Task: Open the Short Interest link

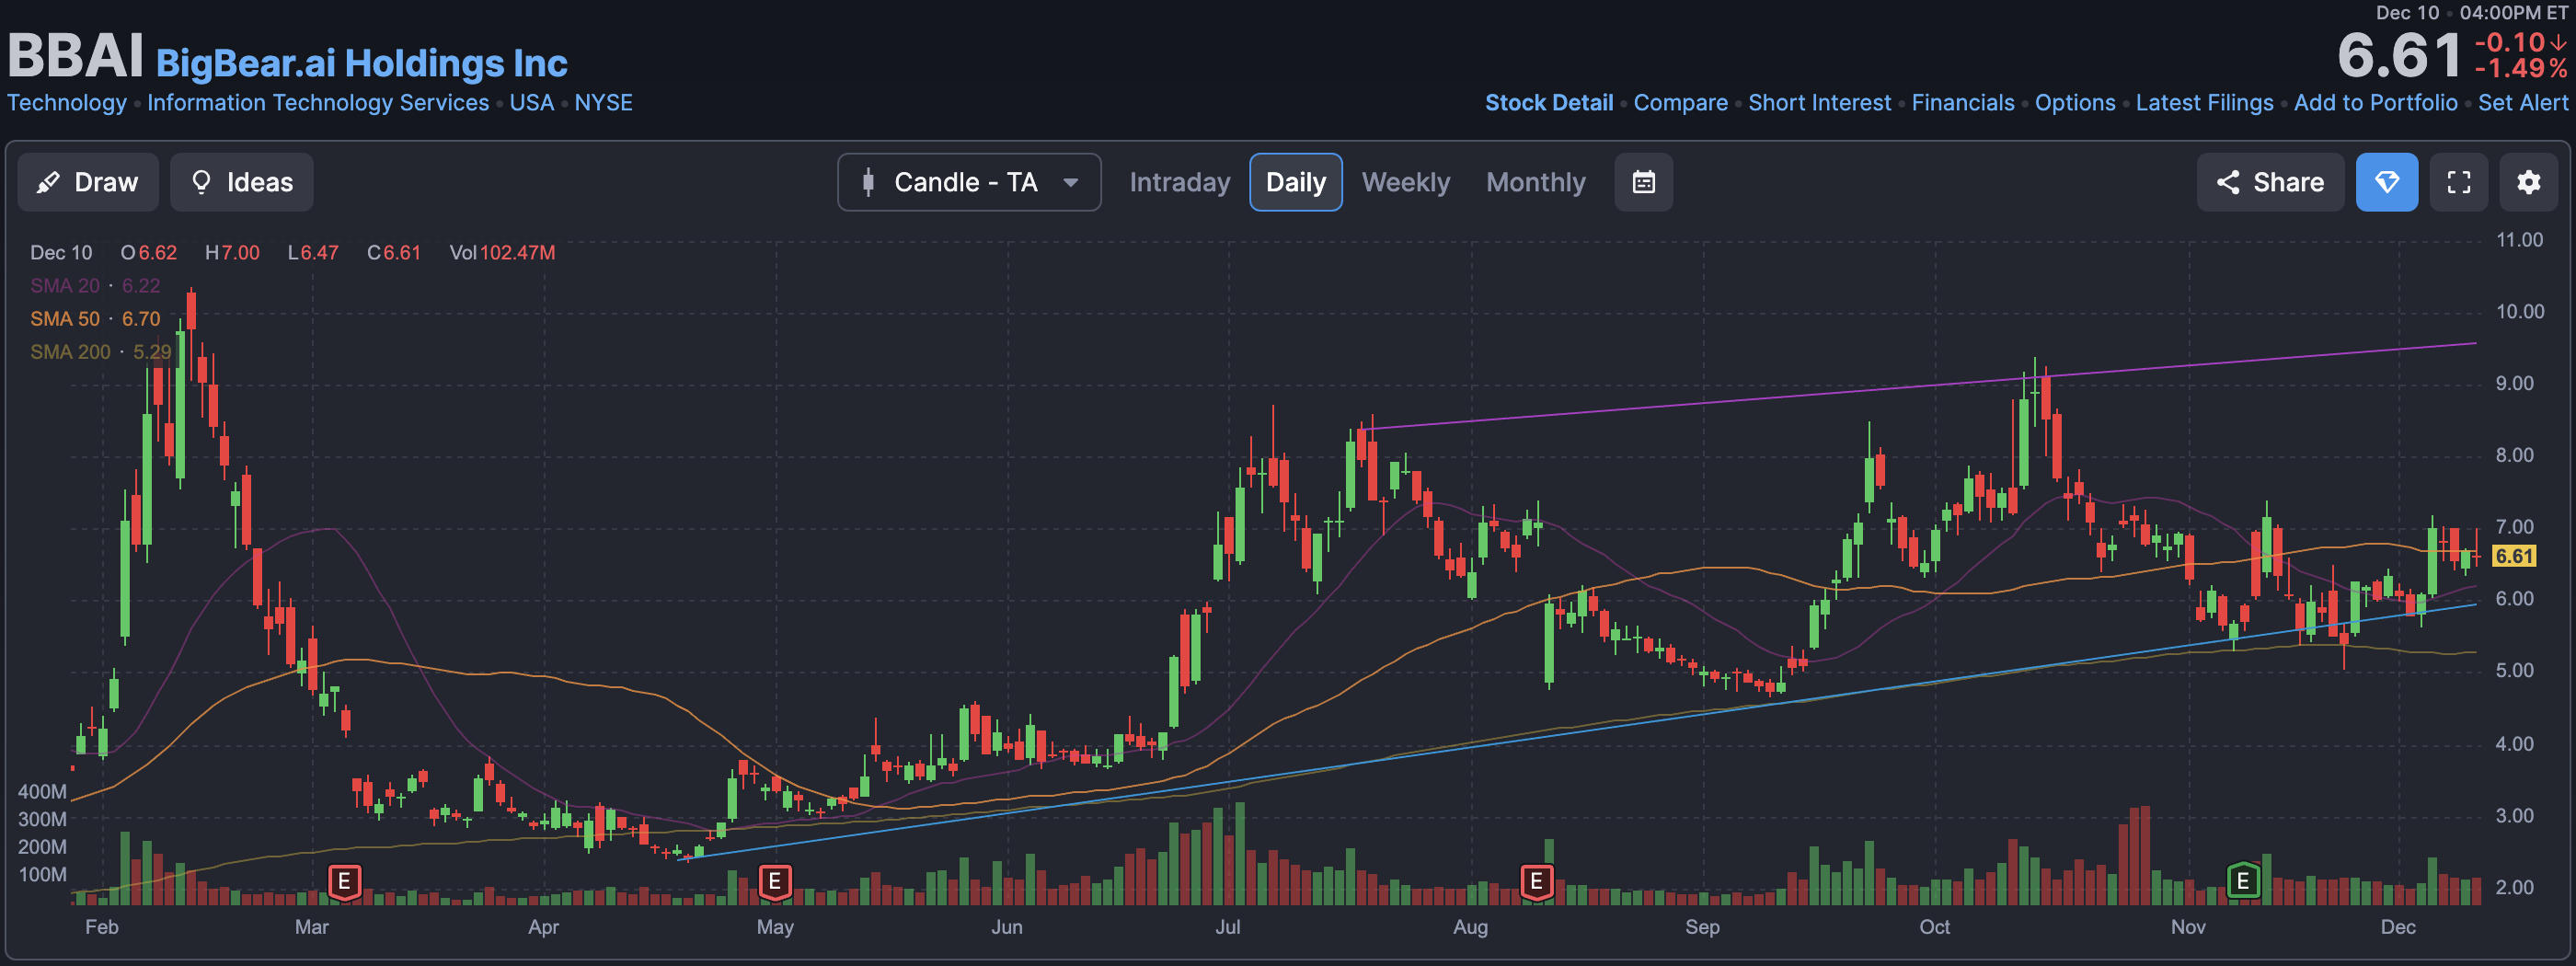Action: pos(1819,103)
